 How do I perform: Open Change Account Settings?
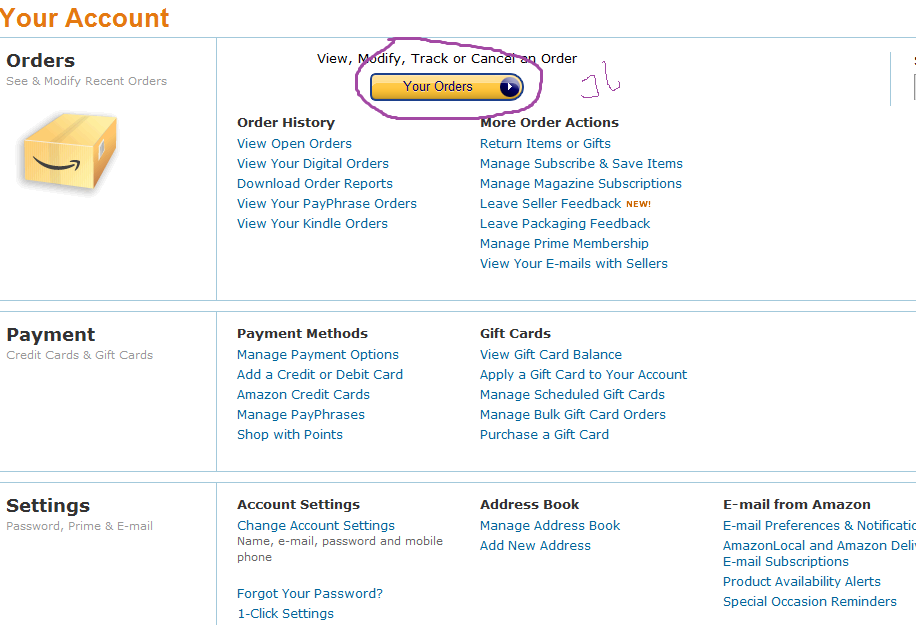316,526
